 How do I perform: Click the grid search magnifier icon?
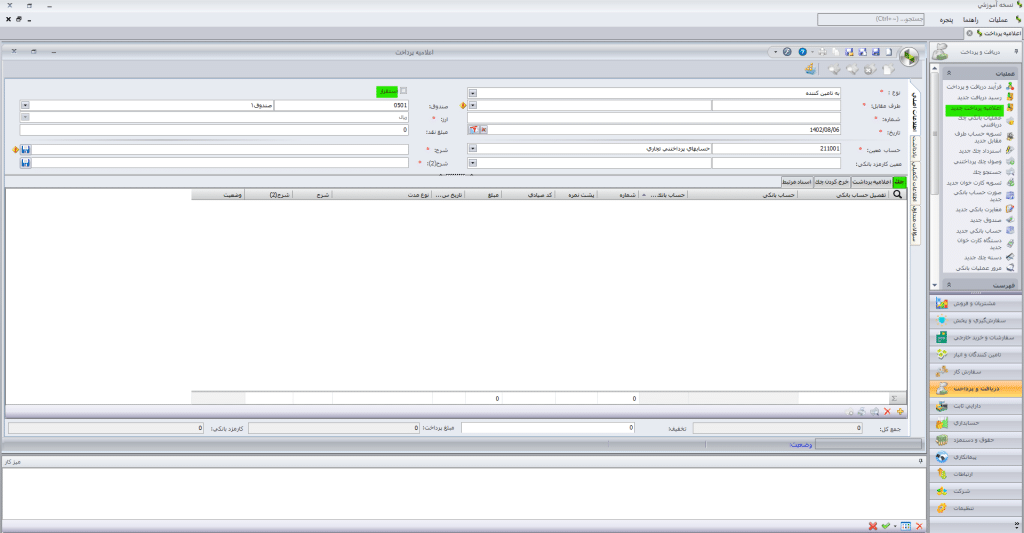click(897, 195)
